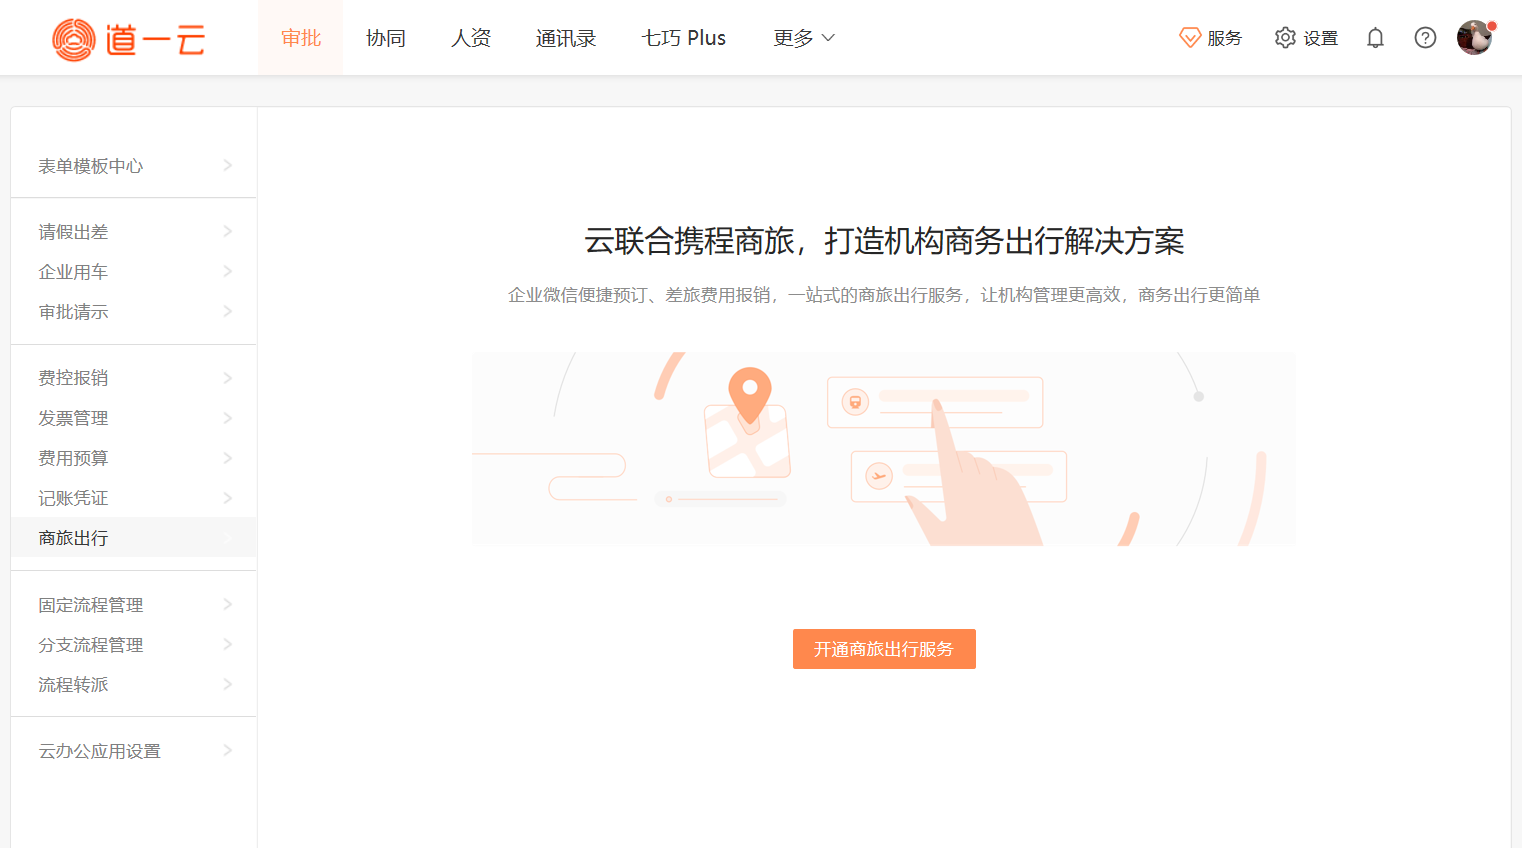Open the help question mark icon

click(x=1425, y=38)
